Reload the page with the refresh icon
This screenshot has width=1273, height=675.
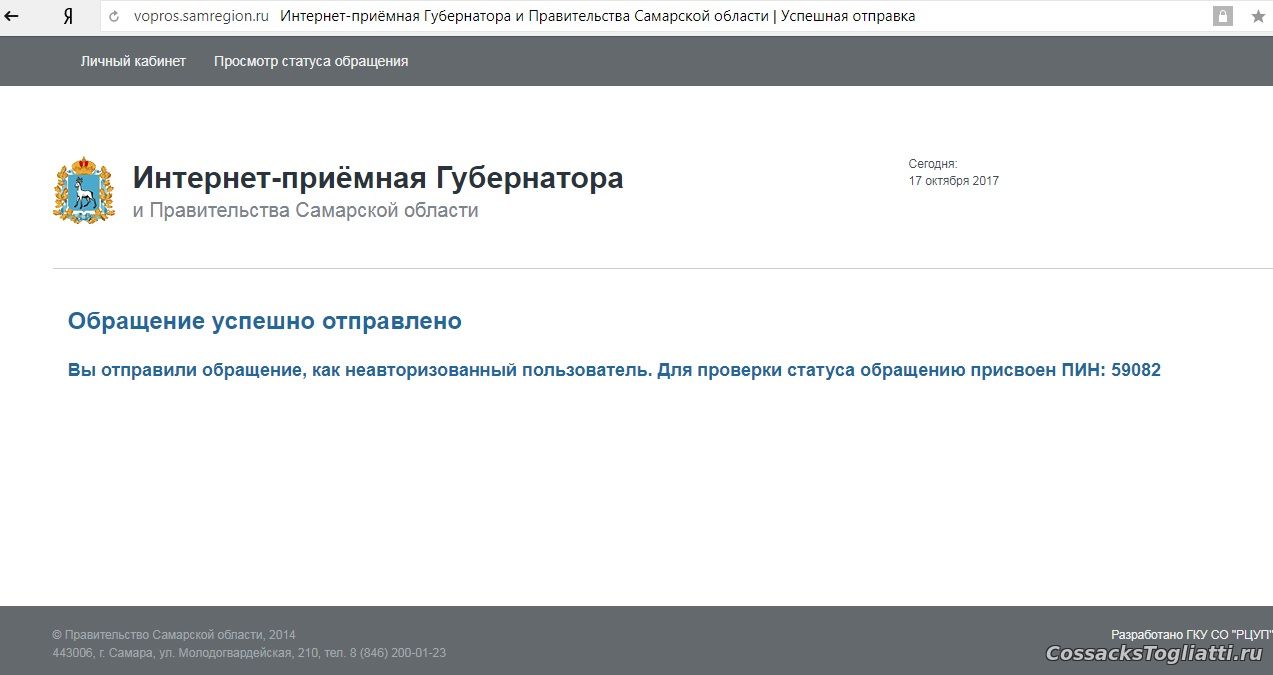point(114,16)
